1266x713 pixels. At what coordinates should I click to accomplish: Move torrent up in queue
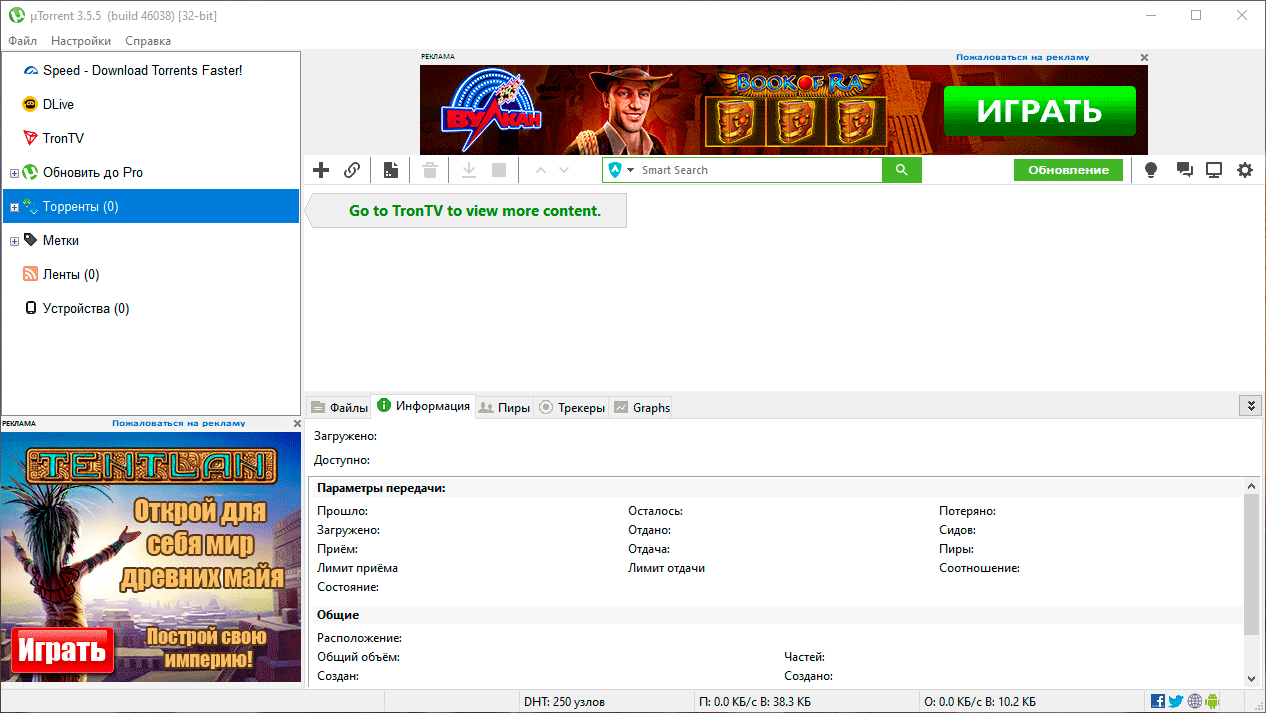(541, 170)
